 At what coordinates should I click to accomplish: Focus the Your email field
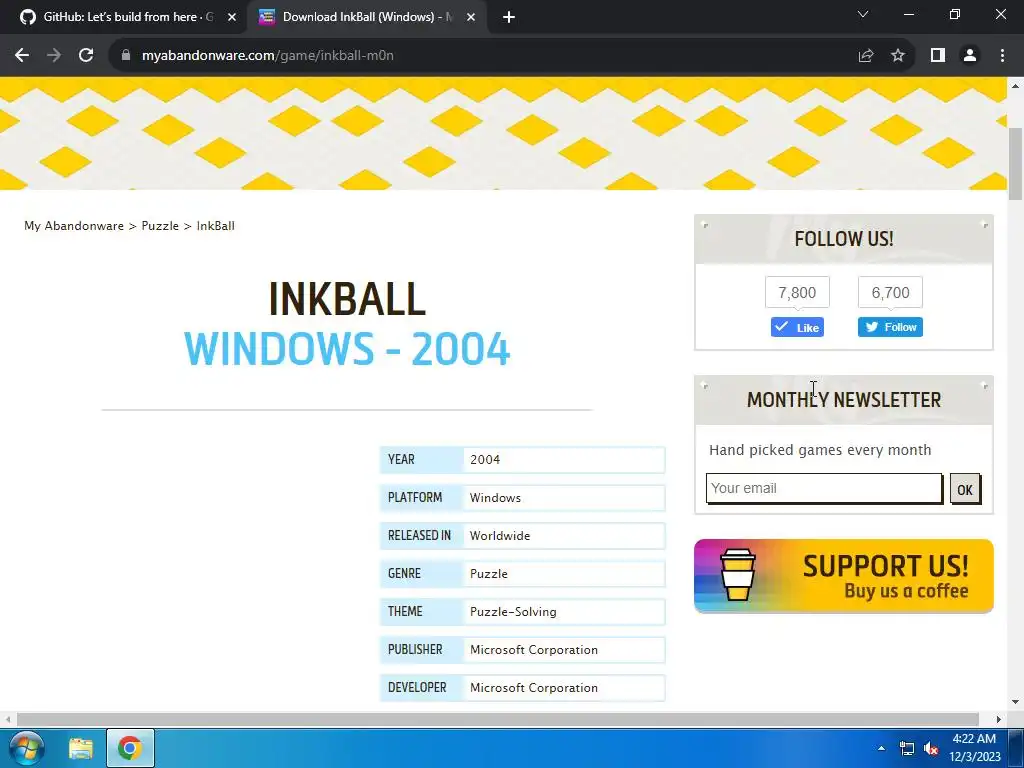824,488
